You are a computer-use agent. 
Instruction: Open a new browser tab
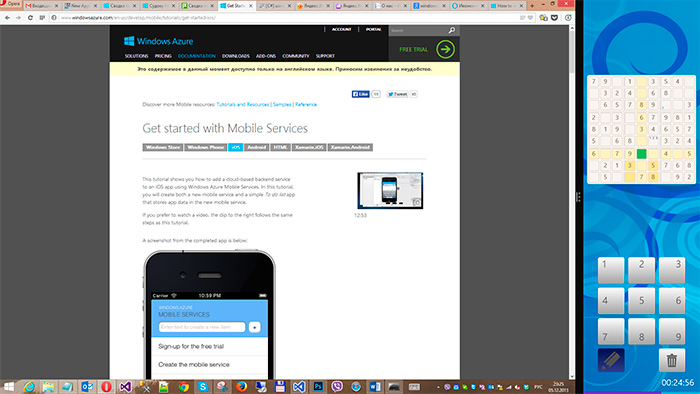[x=532, y=6]
